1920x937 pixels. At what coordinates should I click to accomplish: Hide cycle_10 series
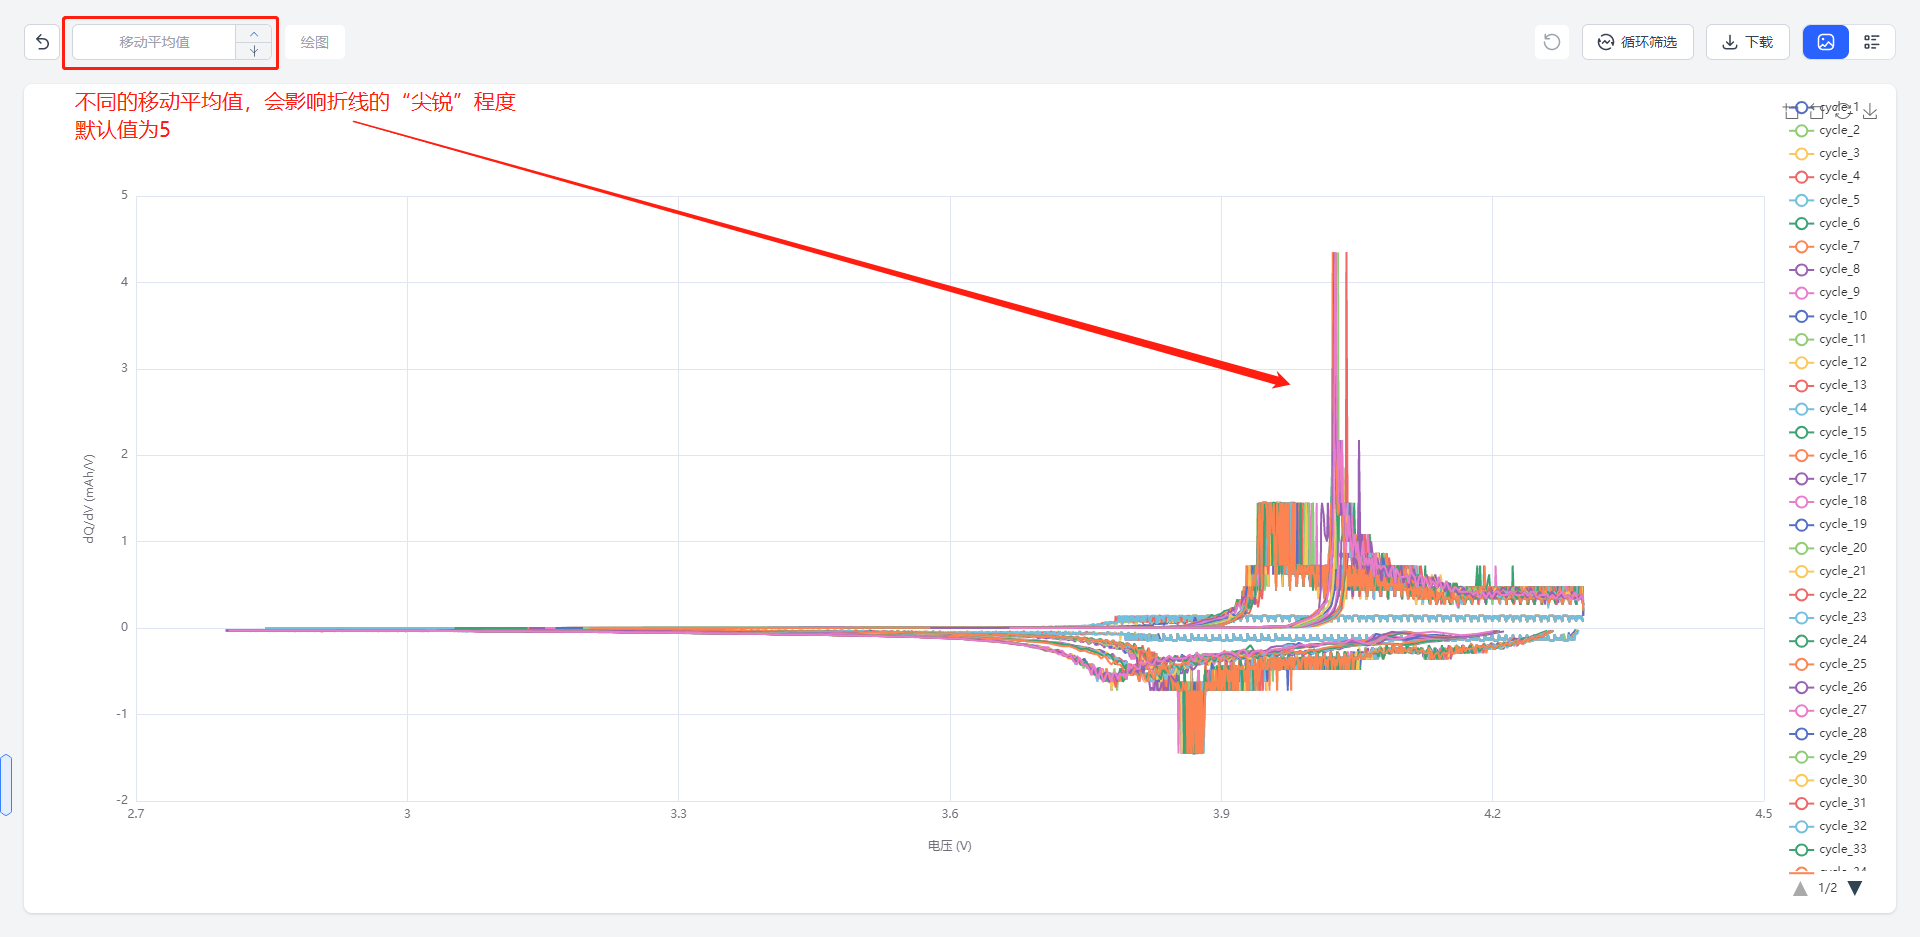(x=1828, y=316)
